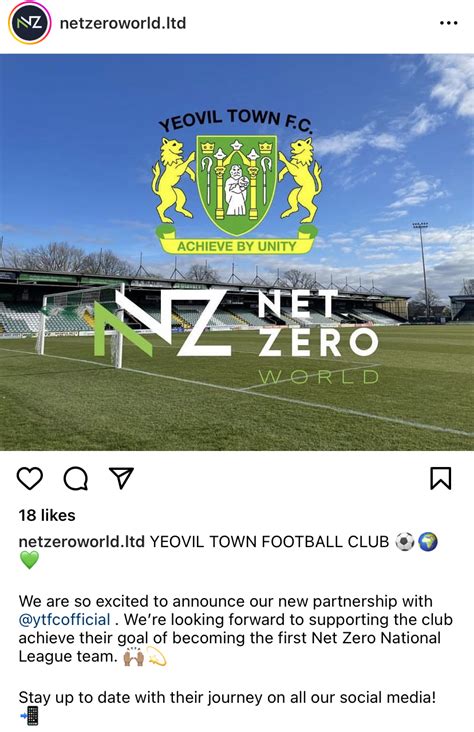Tap the phone emoji below the caption
This screenshot has width=474, height=732.
pos(29,716)
